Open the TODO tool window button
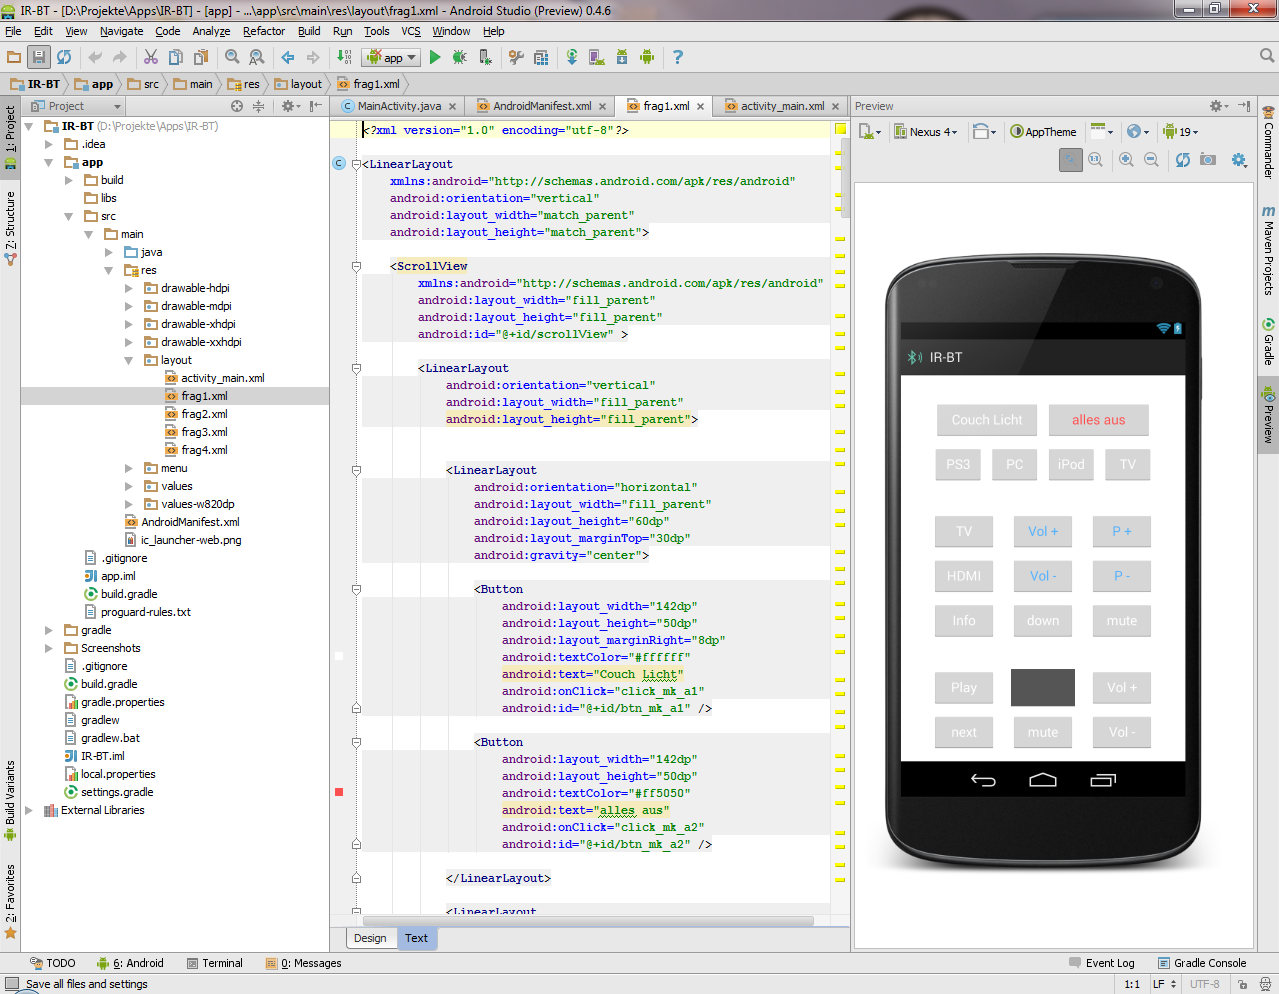 [52, 963]
